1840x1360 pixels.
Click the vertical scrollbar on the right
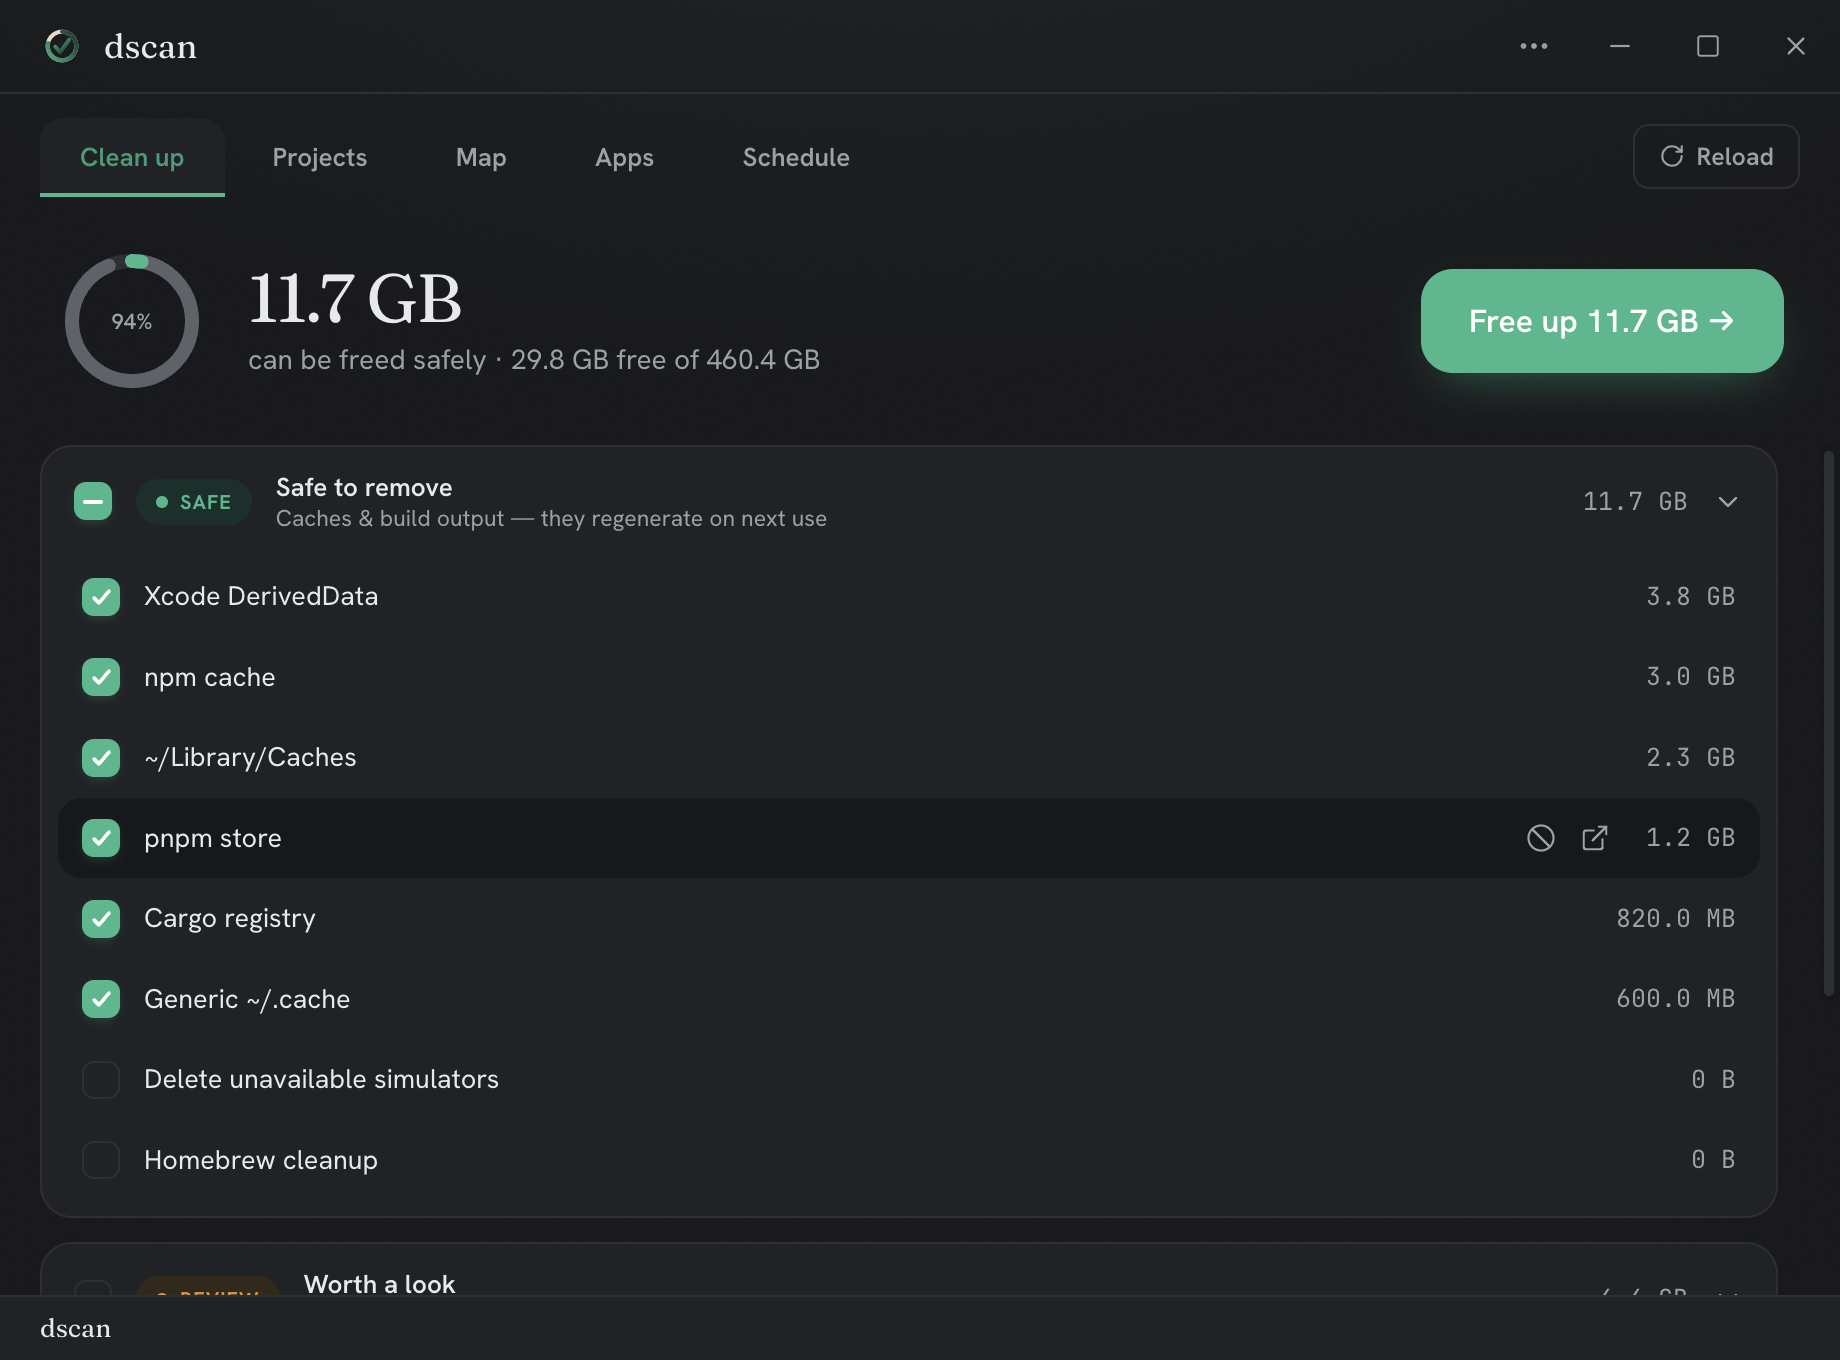tap(1829, 723)
